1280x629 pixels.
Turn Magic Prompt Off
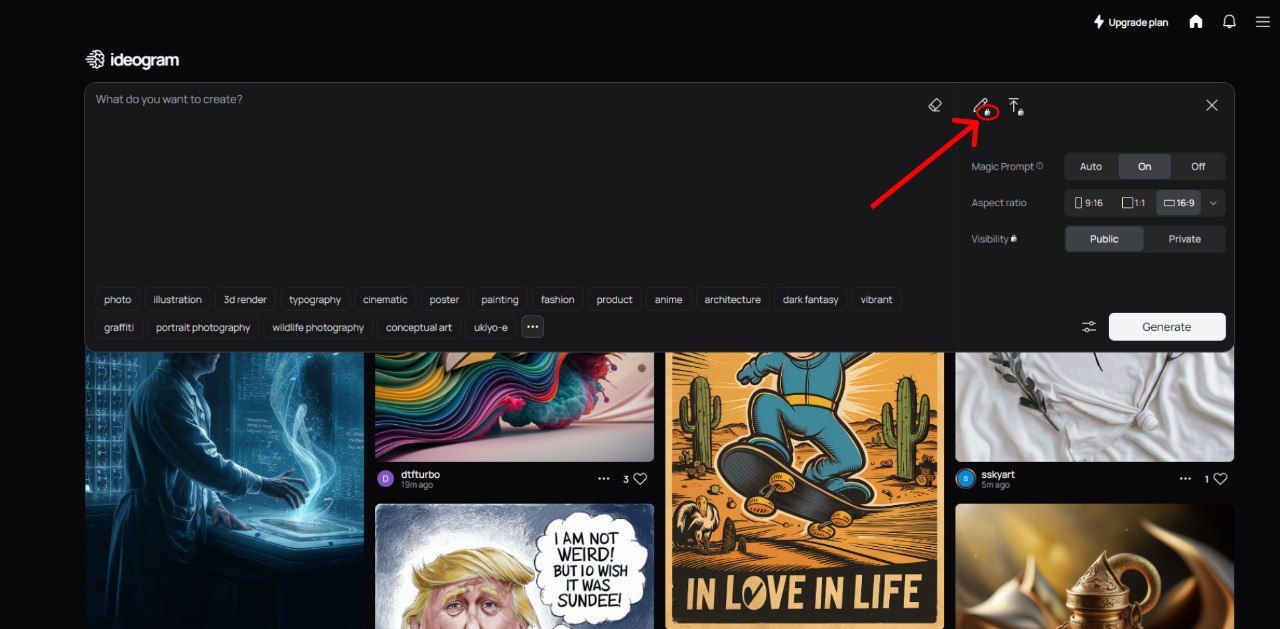click(x=1198, y=167)
